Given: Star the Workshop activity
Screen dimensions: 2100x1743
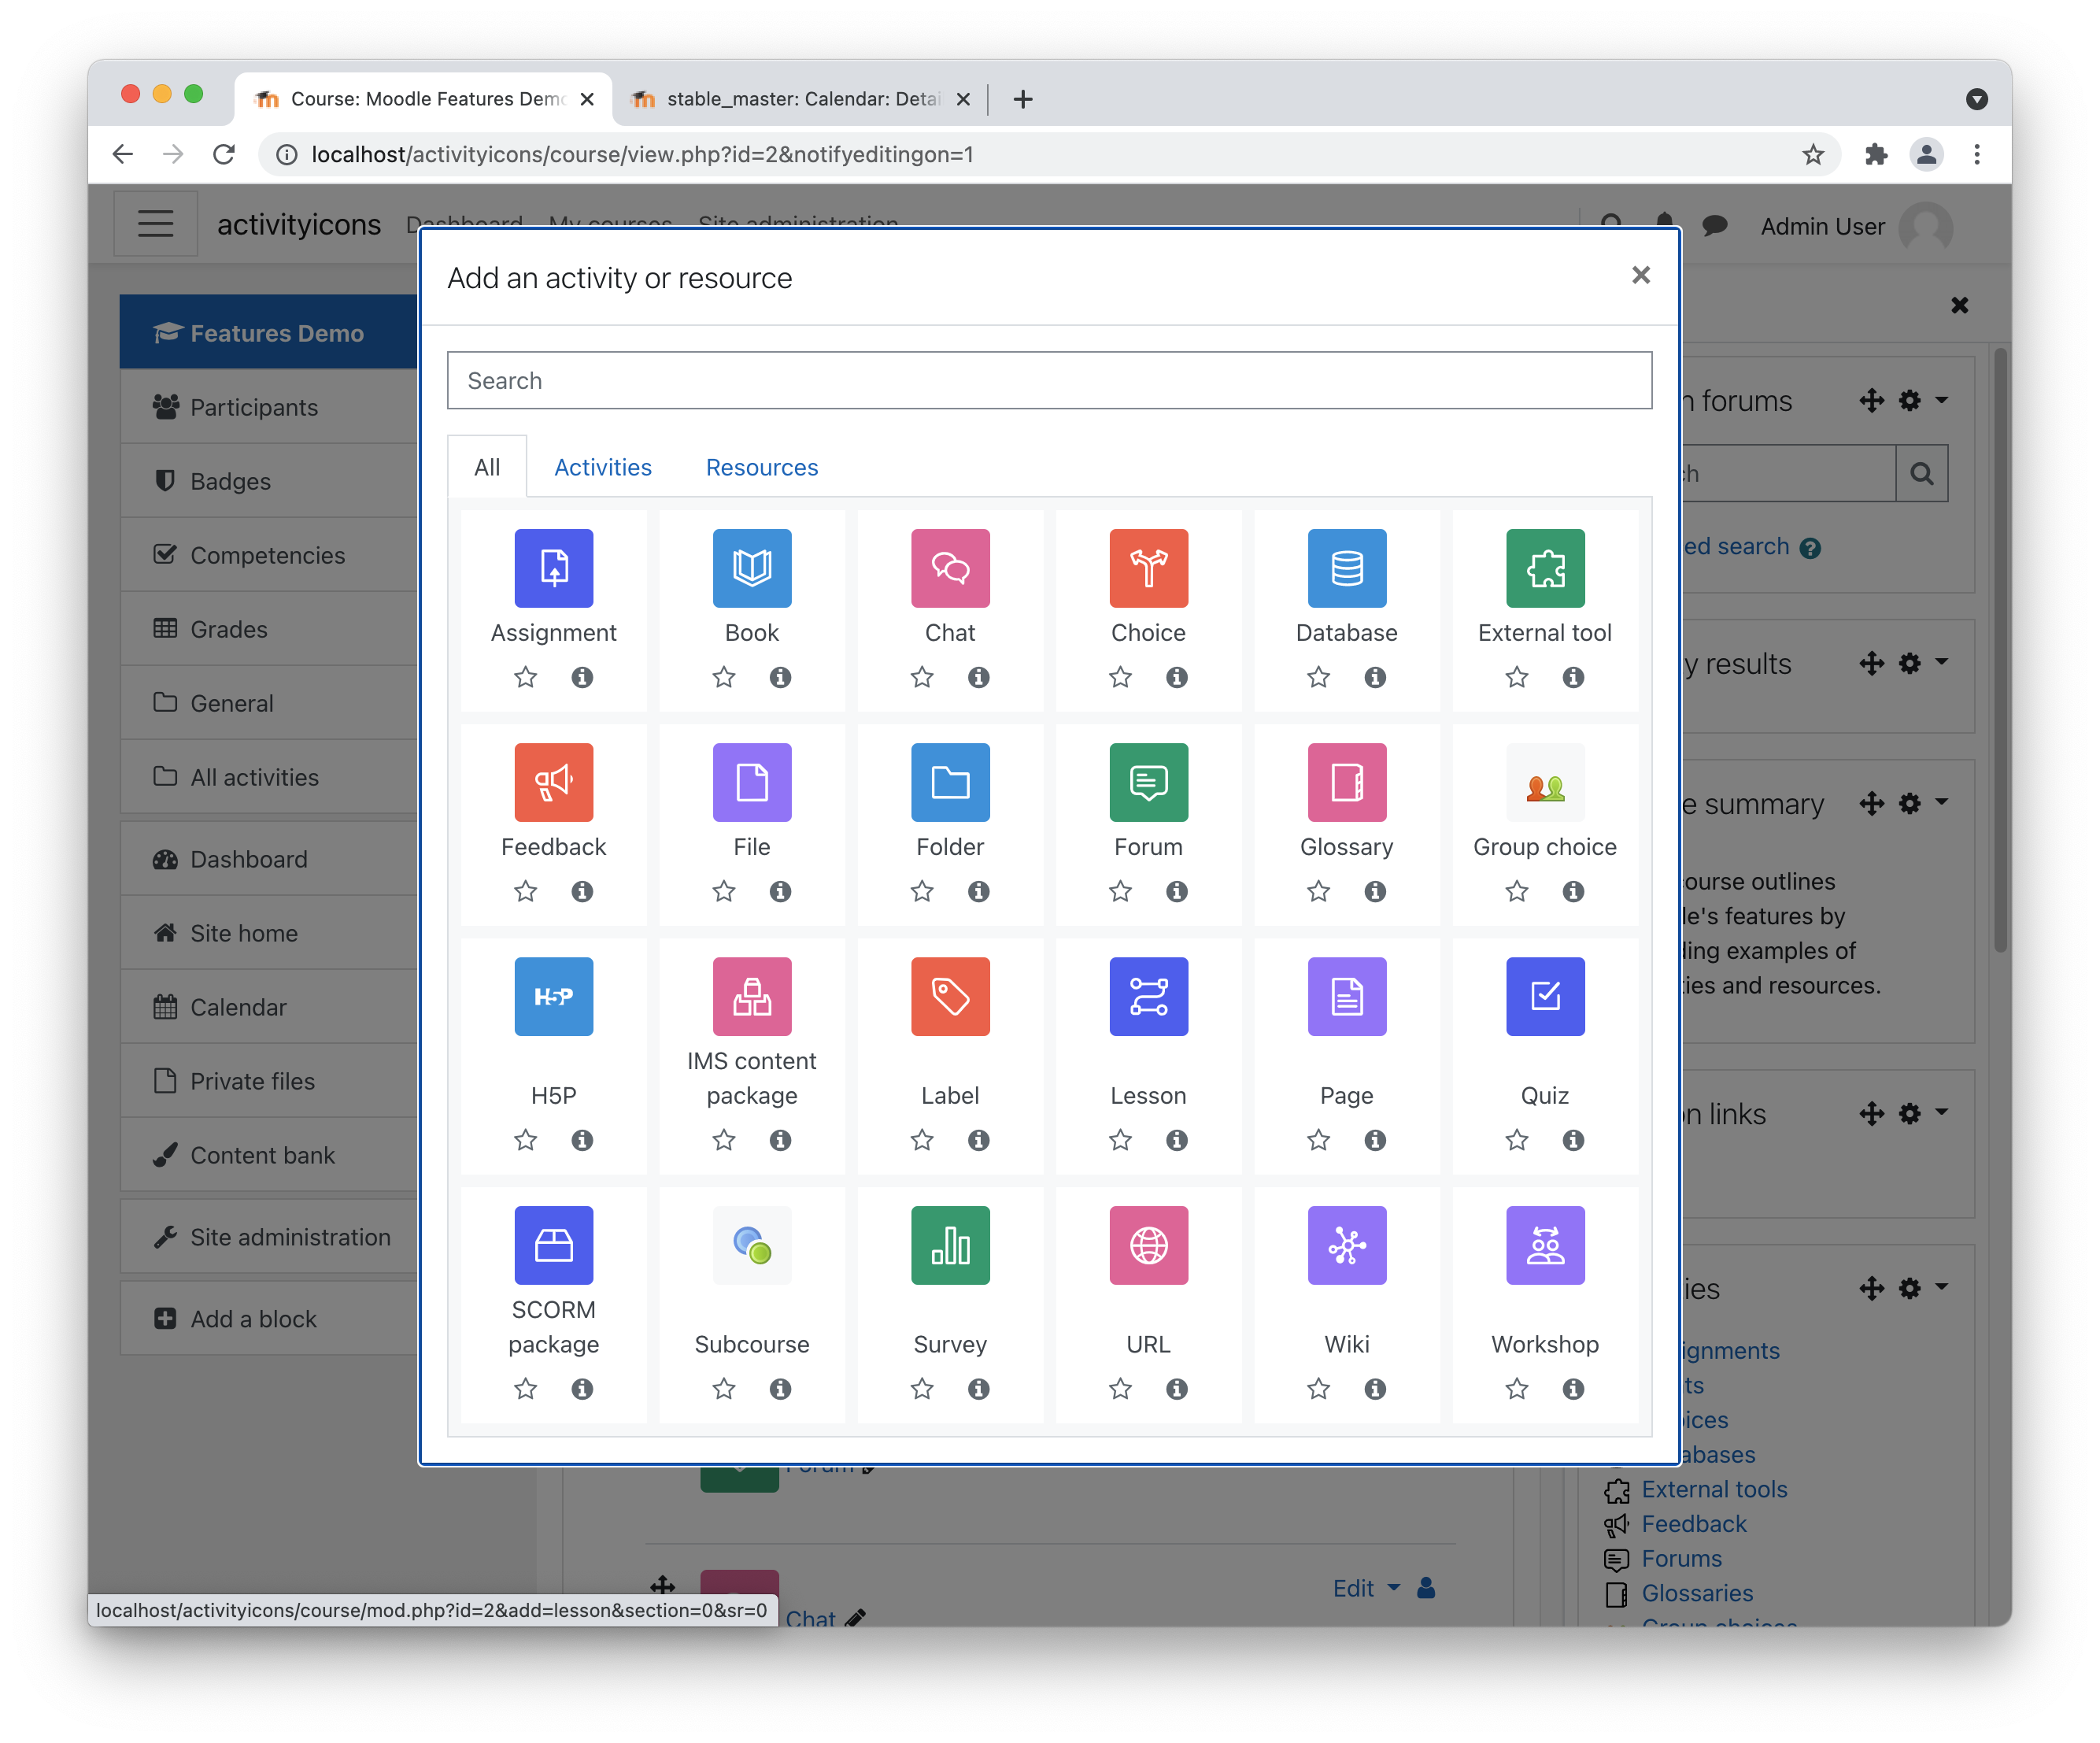Looking at the screenshot, I should click(1517, 1389).
